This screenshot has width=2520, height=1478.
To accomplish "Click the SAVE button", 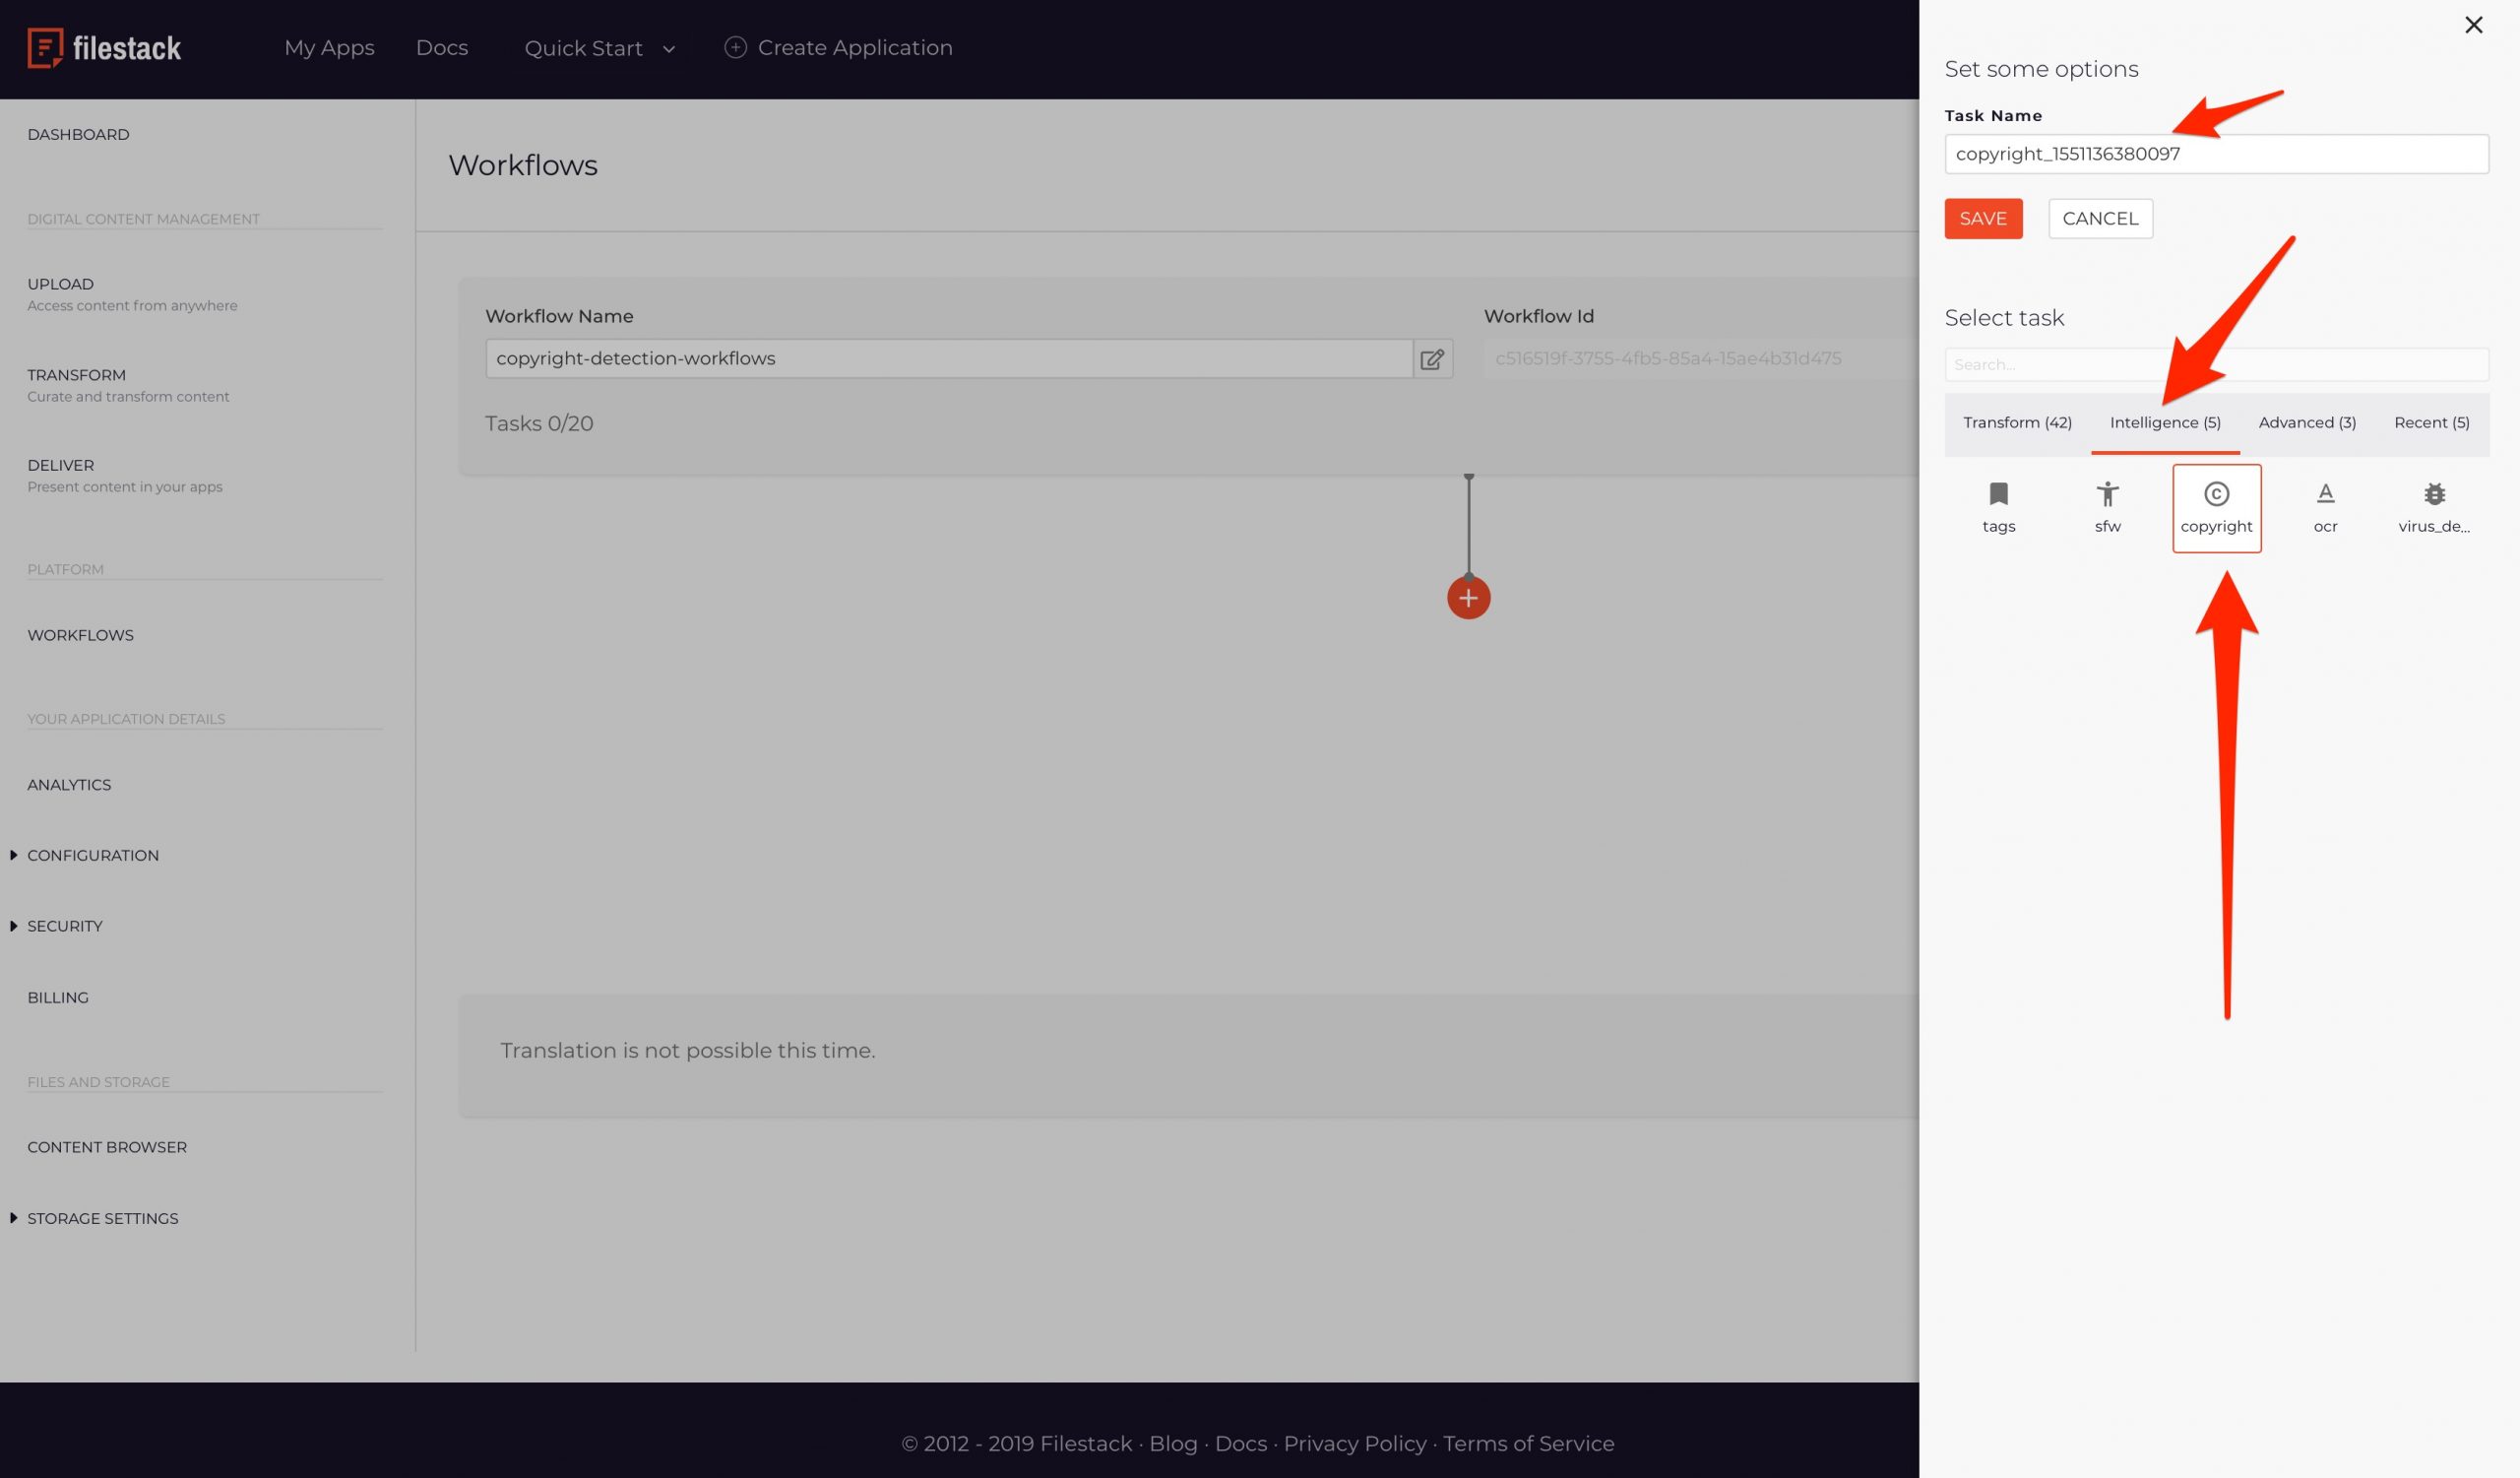I will [x=1983, y=218].
